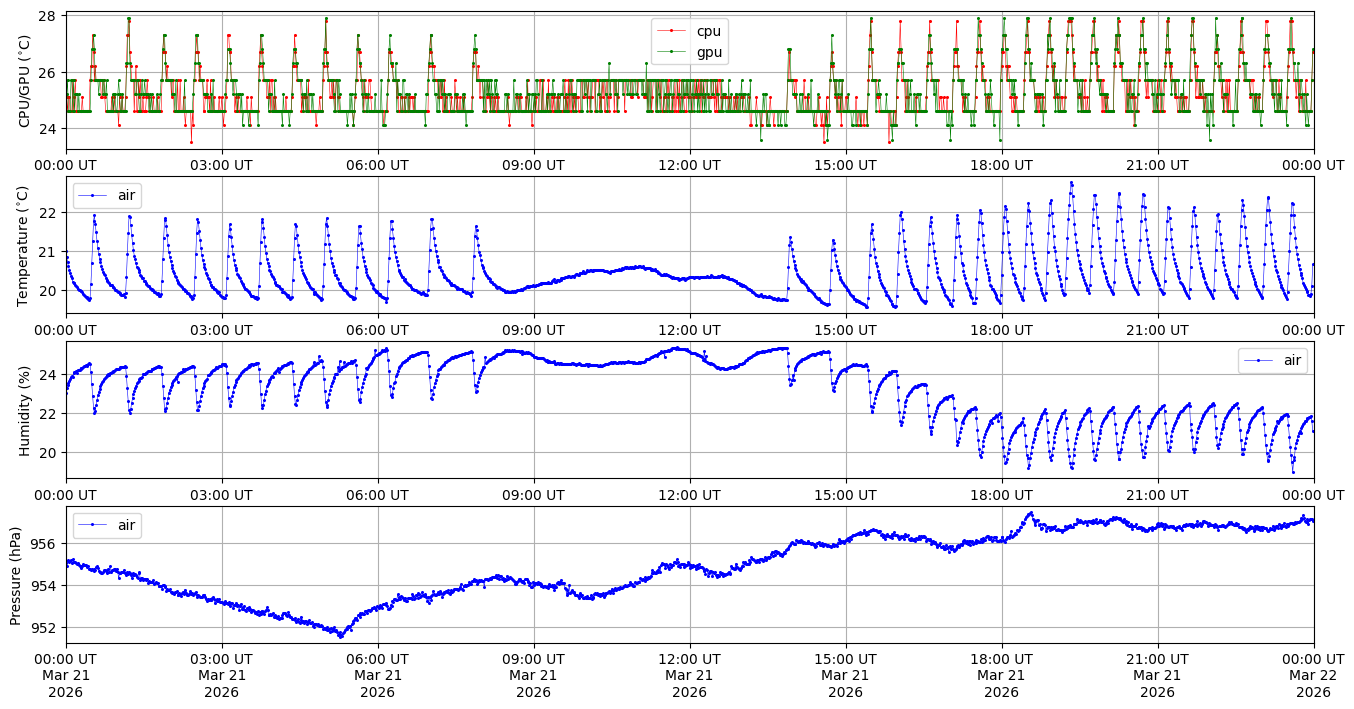This screenshot has height=709, width=1354.
Task: Click the 21 tick on Temperature axis
Action: point(49,251)
